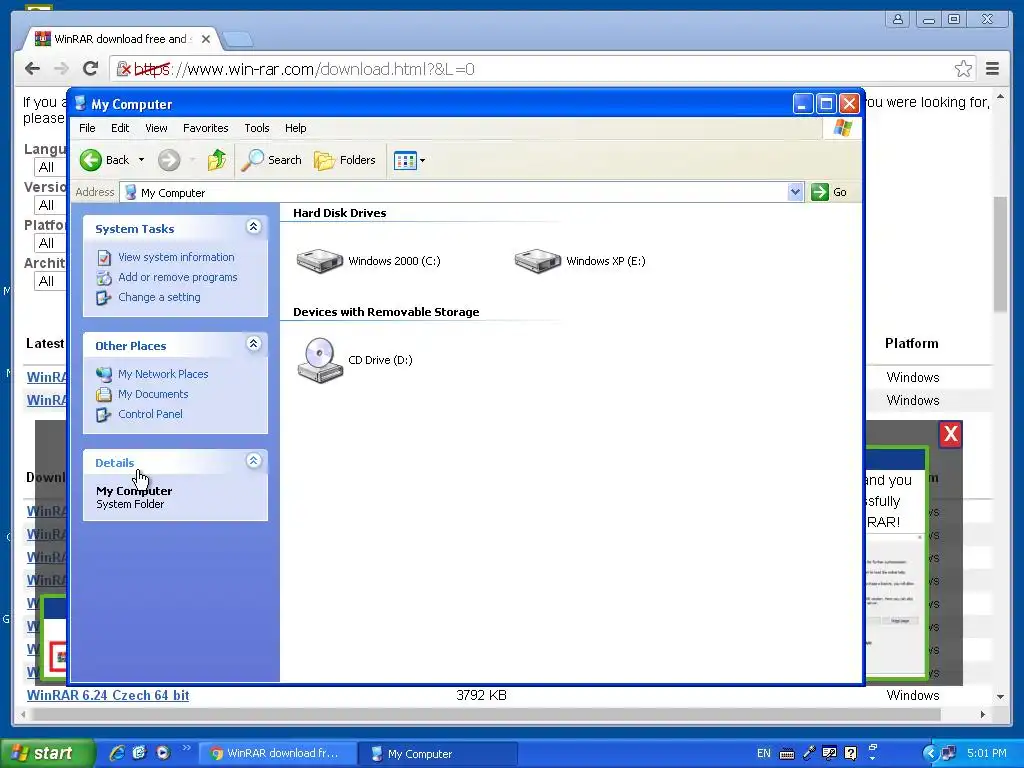Screen dimensions: 1024x768
Task: Open the Search tool in My Computer
Action: pos(272,160)
